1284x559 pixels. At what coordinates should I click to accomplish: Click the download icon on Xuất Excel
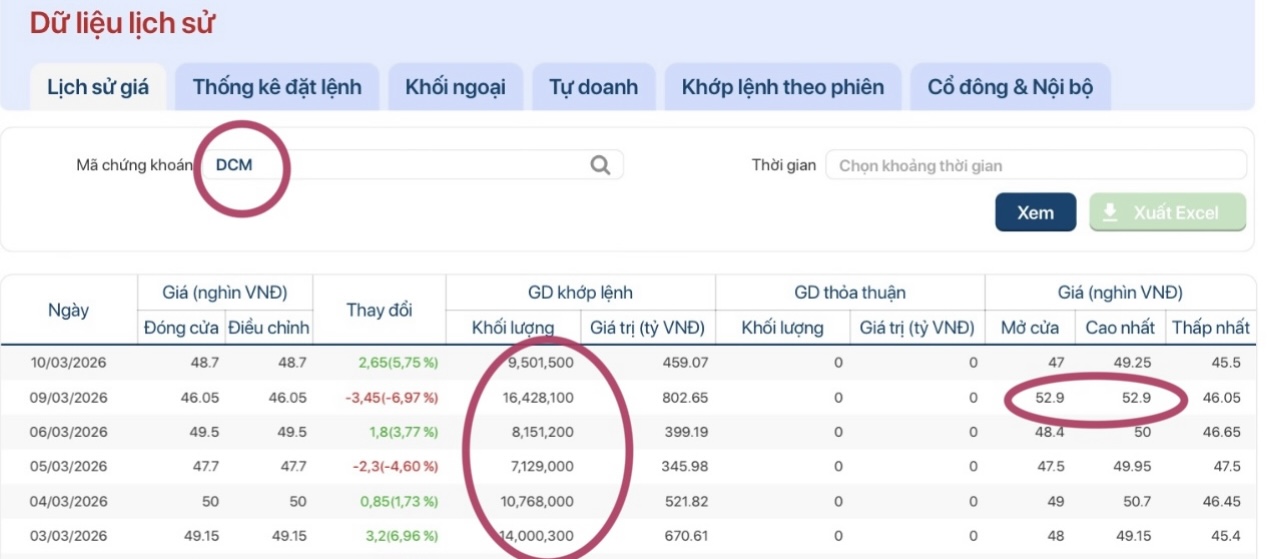1110,213
